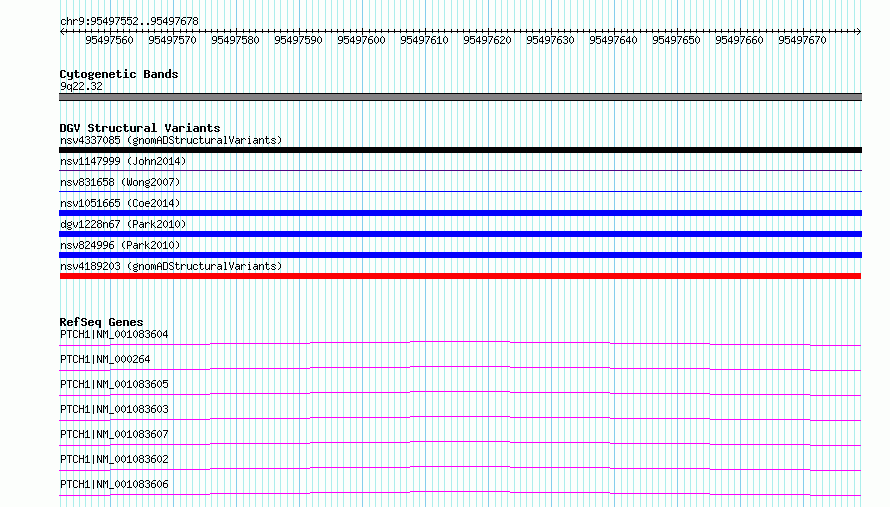Select transcript PTCH1|NM_001083607
The height and width of the screenshot is (507, 890).
click(x=114, y=434)
